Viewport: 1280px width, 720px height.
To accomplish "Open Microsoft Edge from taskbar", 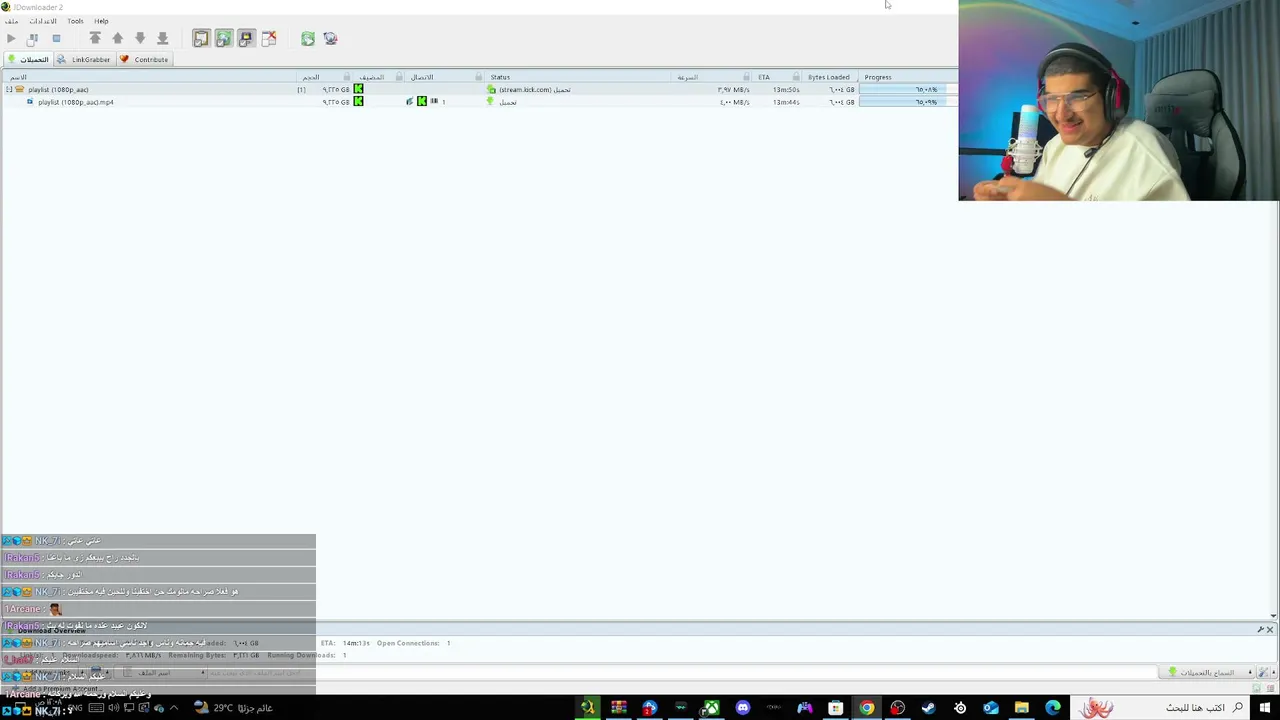I will [1053, 708].
